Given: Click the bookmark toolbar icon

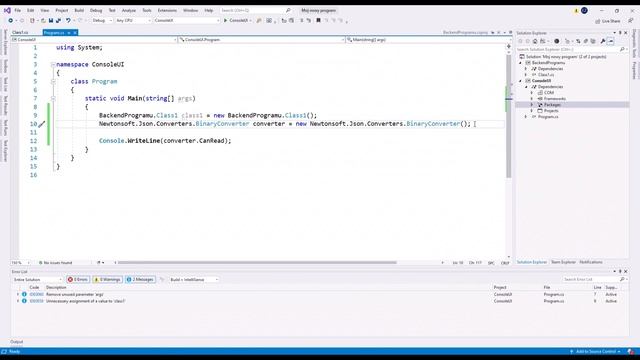Looking at the screenshot, I should point(318,20).
